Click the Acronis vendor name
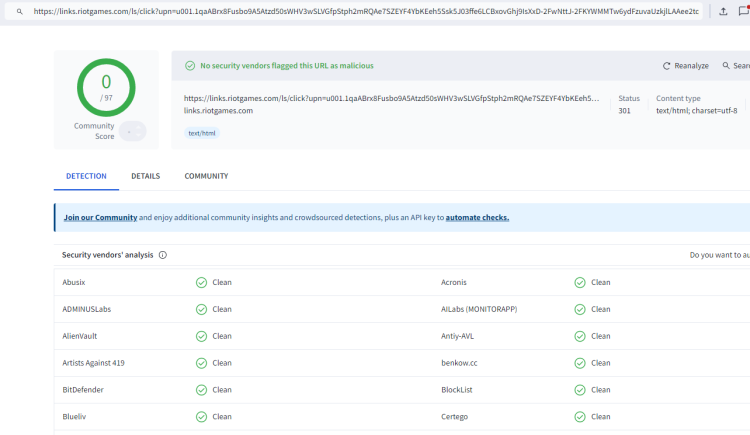Screen dimensions: 750x435 coord(453,282)
